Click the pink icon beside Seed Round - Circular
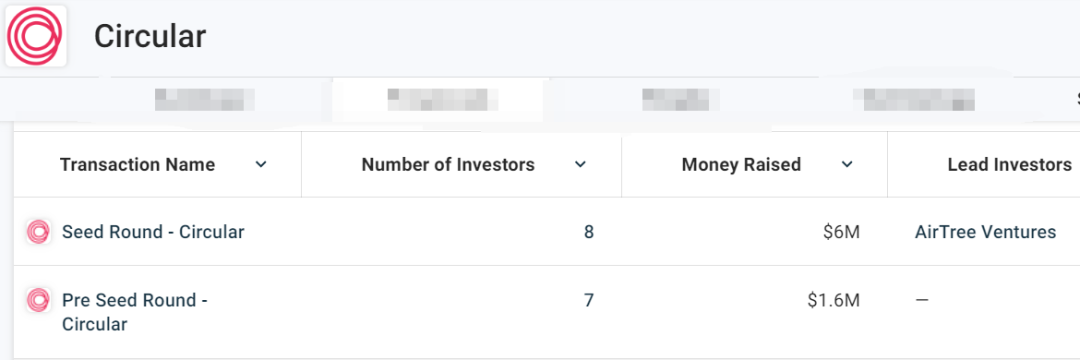This screenshot has width=1080, height=360. tap(38, 233)
